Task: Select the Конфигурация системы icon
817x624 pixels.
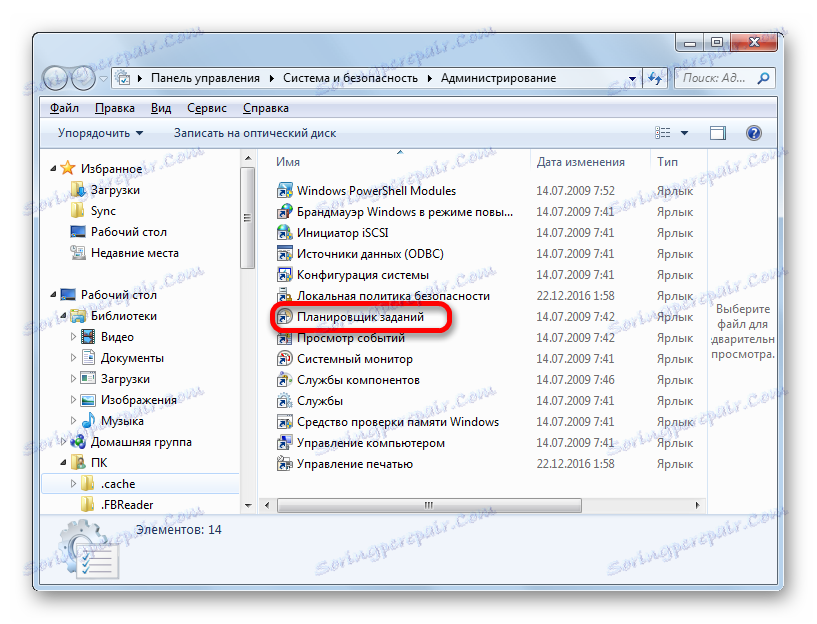Action: click(284, 274)
